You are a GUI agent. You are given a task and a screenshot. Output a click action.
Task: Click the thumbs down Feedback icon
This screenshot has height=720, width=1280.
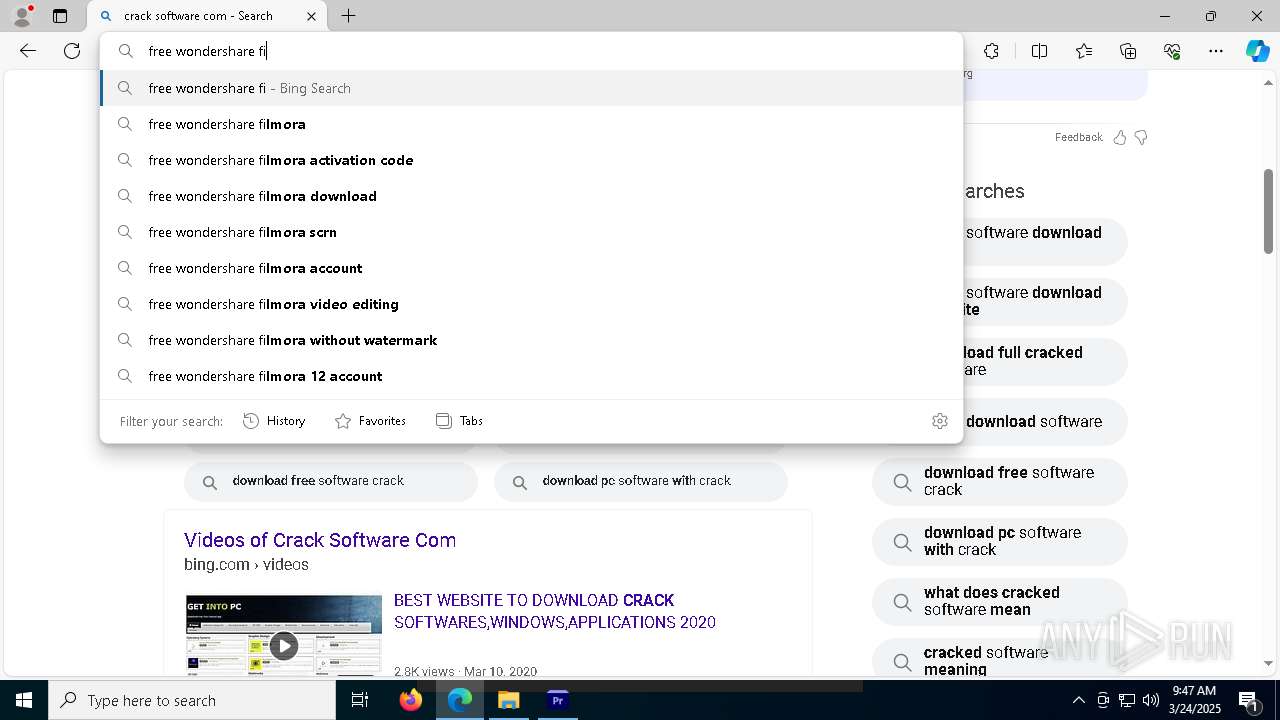pos(1141,138)
